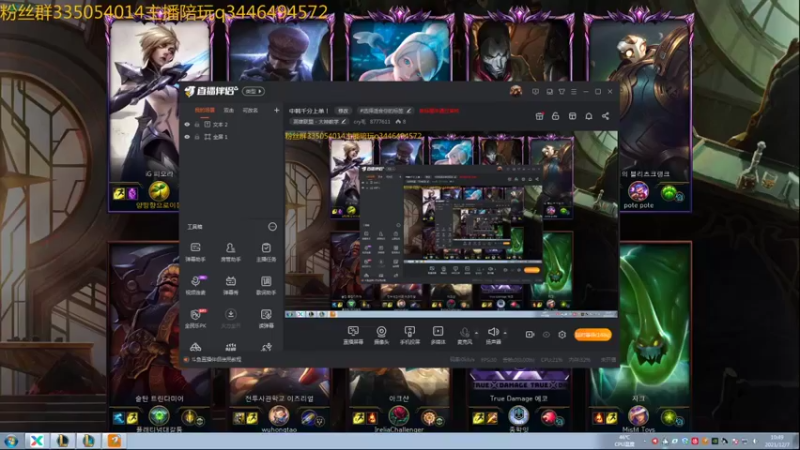Click the stream preview area
This screenshot has width=800, height=450.
click(451, 224)
